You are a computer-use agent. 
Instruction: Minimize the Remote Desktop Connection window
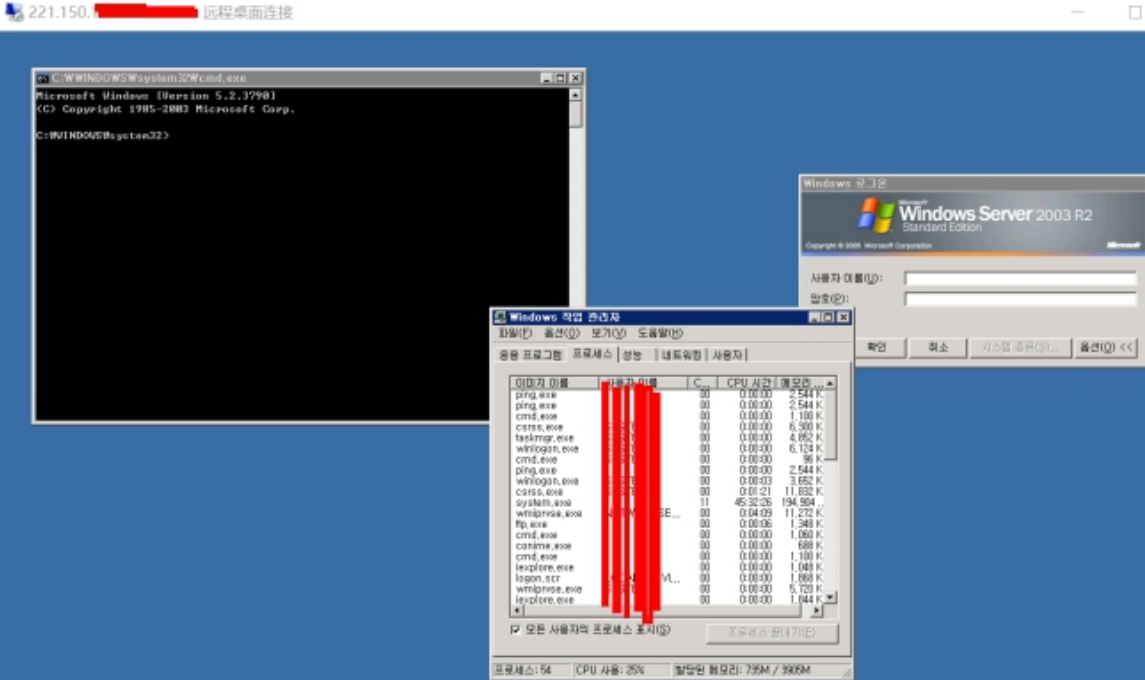(x=1078, y=12)
